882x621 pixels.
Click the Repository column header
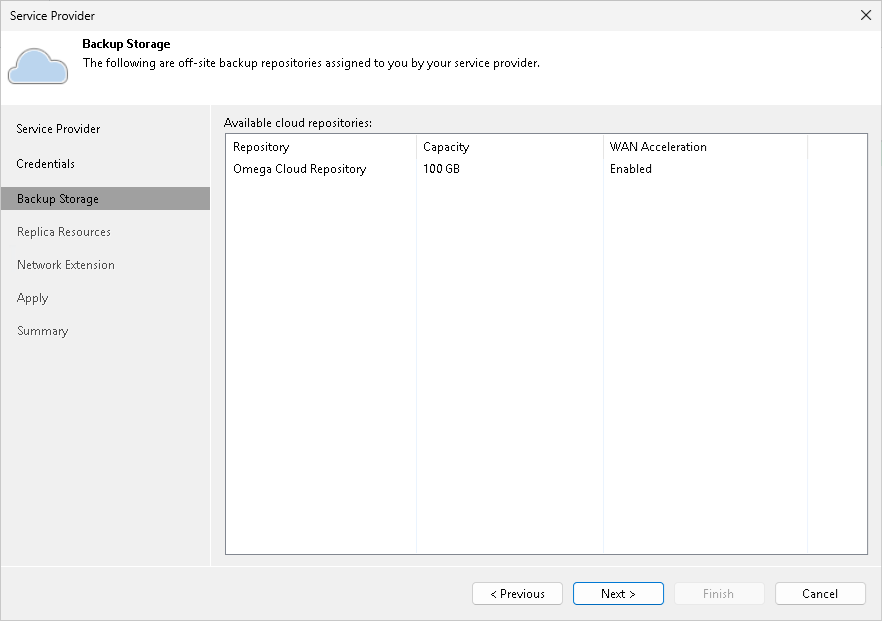(x=260, y=146)
